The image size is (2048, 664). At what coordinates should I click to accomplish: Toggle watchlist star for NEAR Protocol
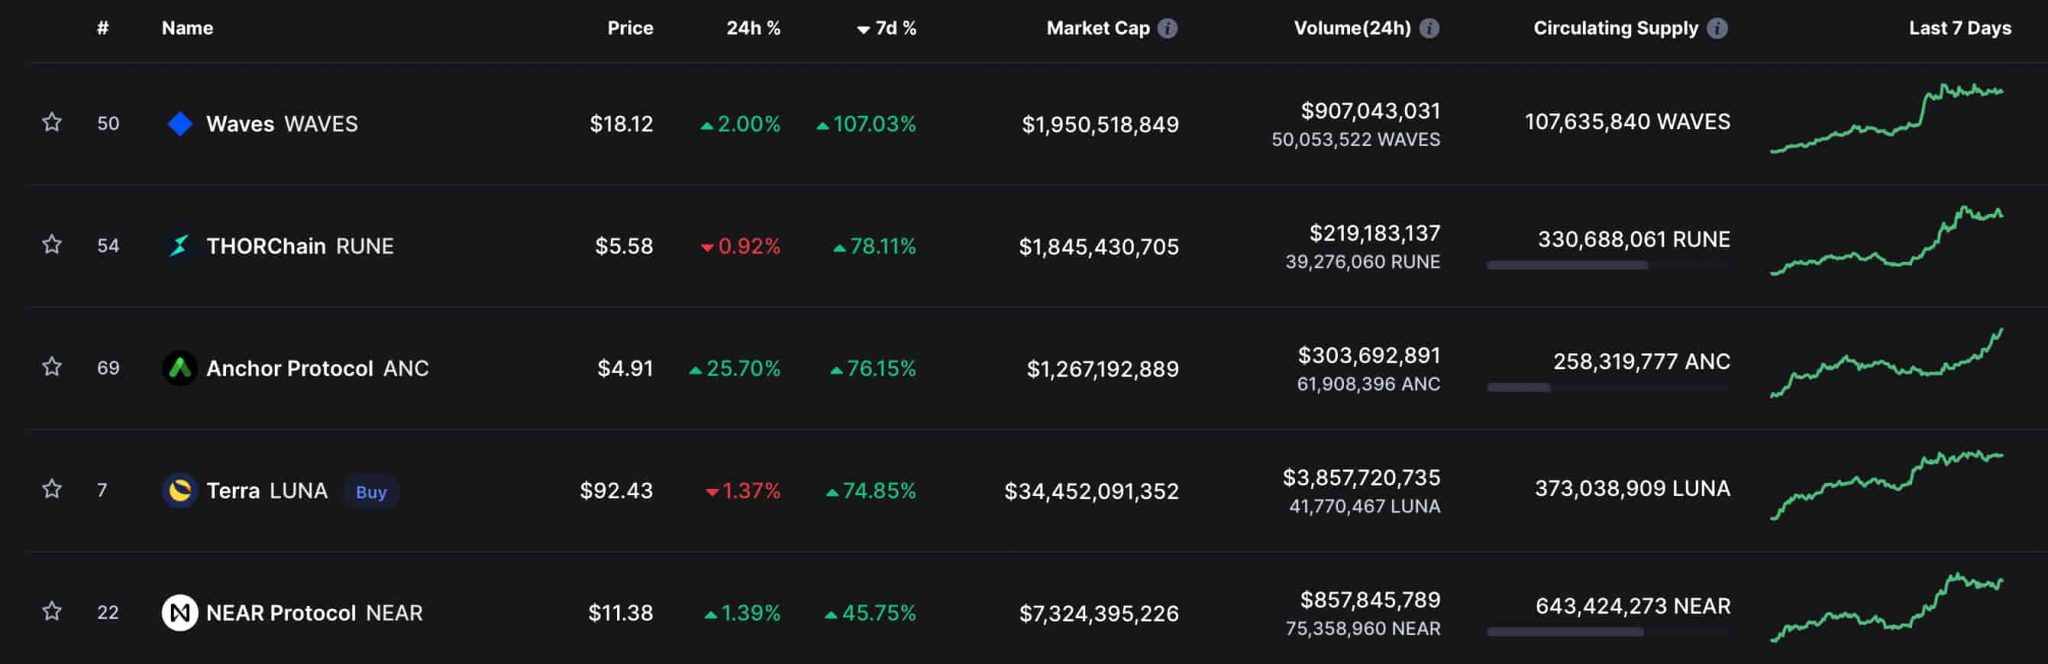[x=52, y=611]
